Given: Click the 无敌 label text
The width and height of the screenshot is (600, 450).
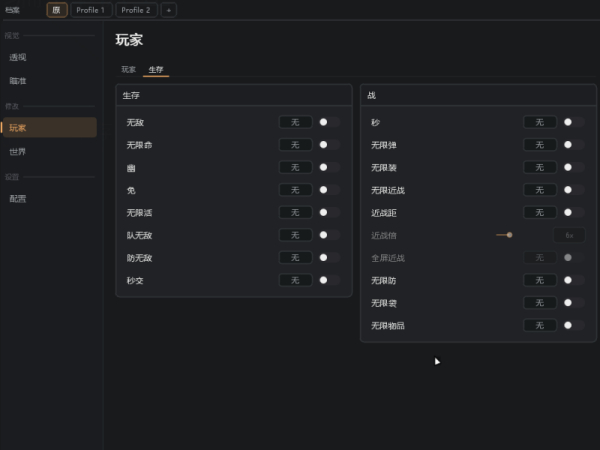Looking at the screenshot, I should point(135,122).
